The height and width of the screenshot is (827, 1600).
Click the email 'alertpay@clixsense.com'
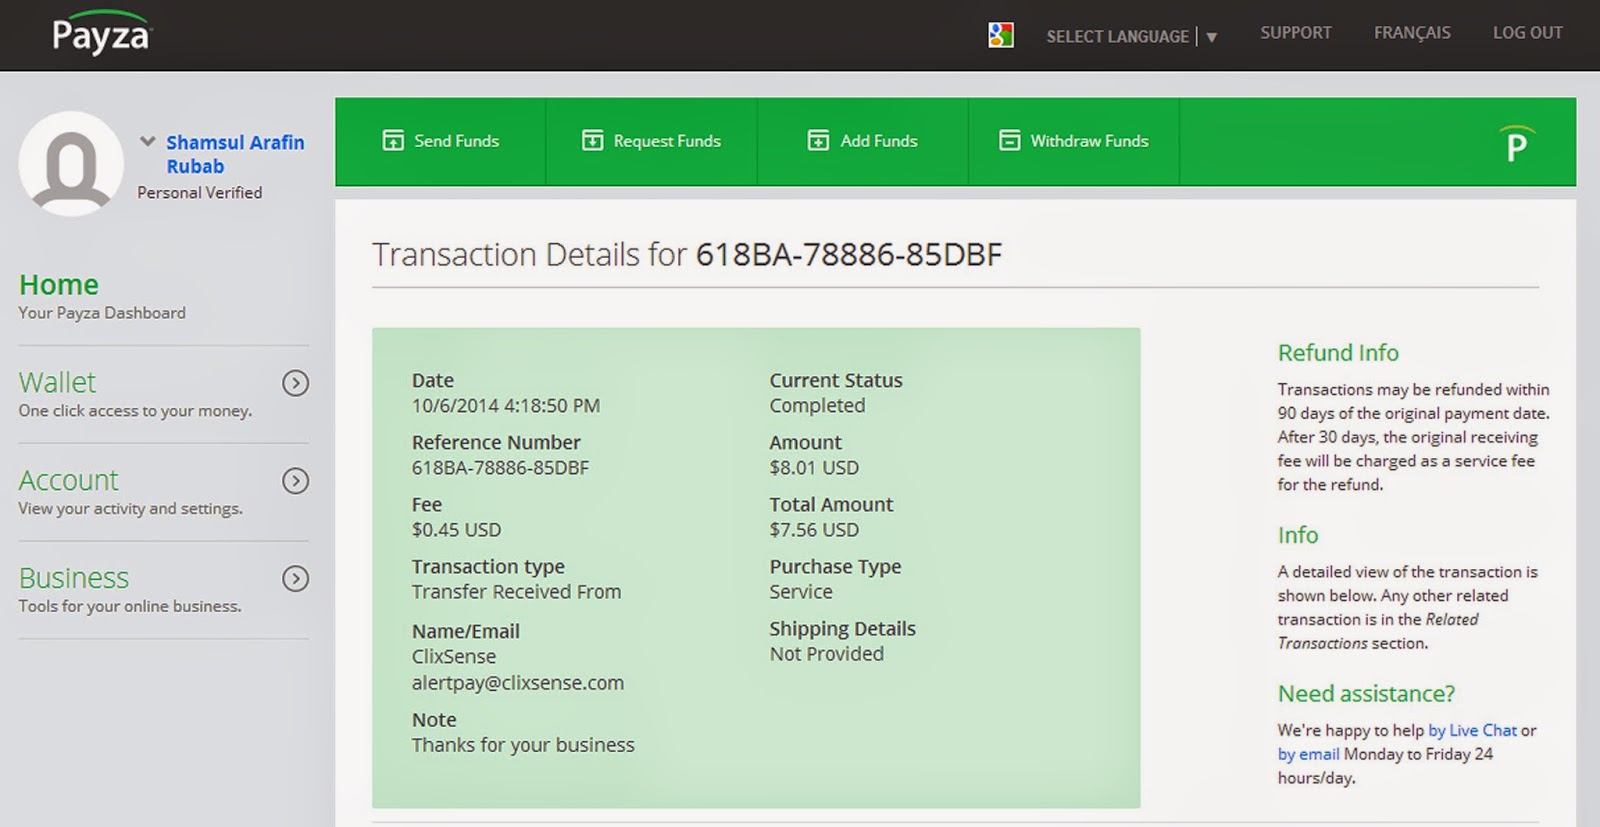[518, 683]
